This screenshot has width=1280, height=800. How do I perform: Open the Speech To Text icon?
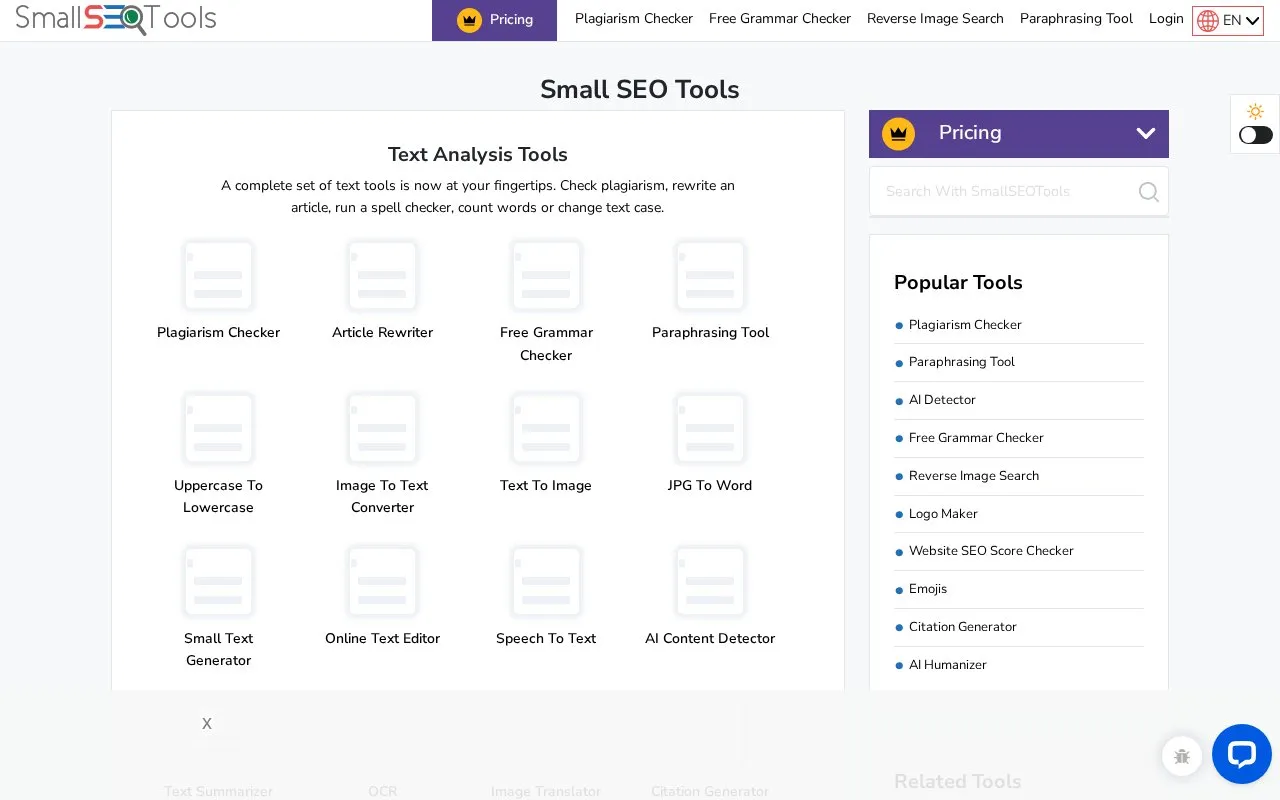(546, 582)
